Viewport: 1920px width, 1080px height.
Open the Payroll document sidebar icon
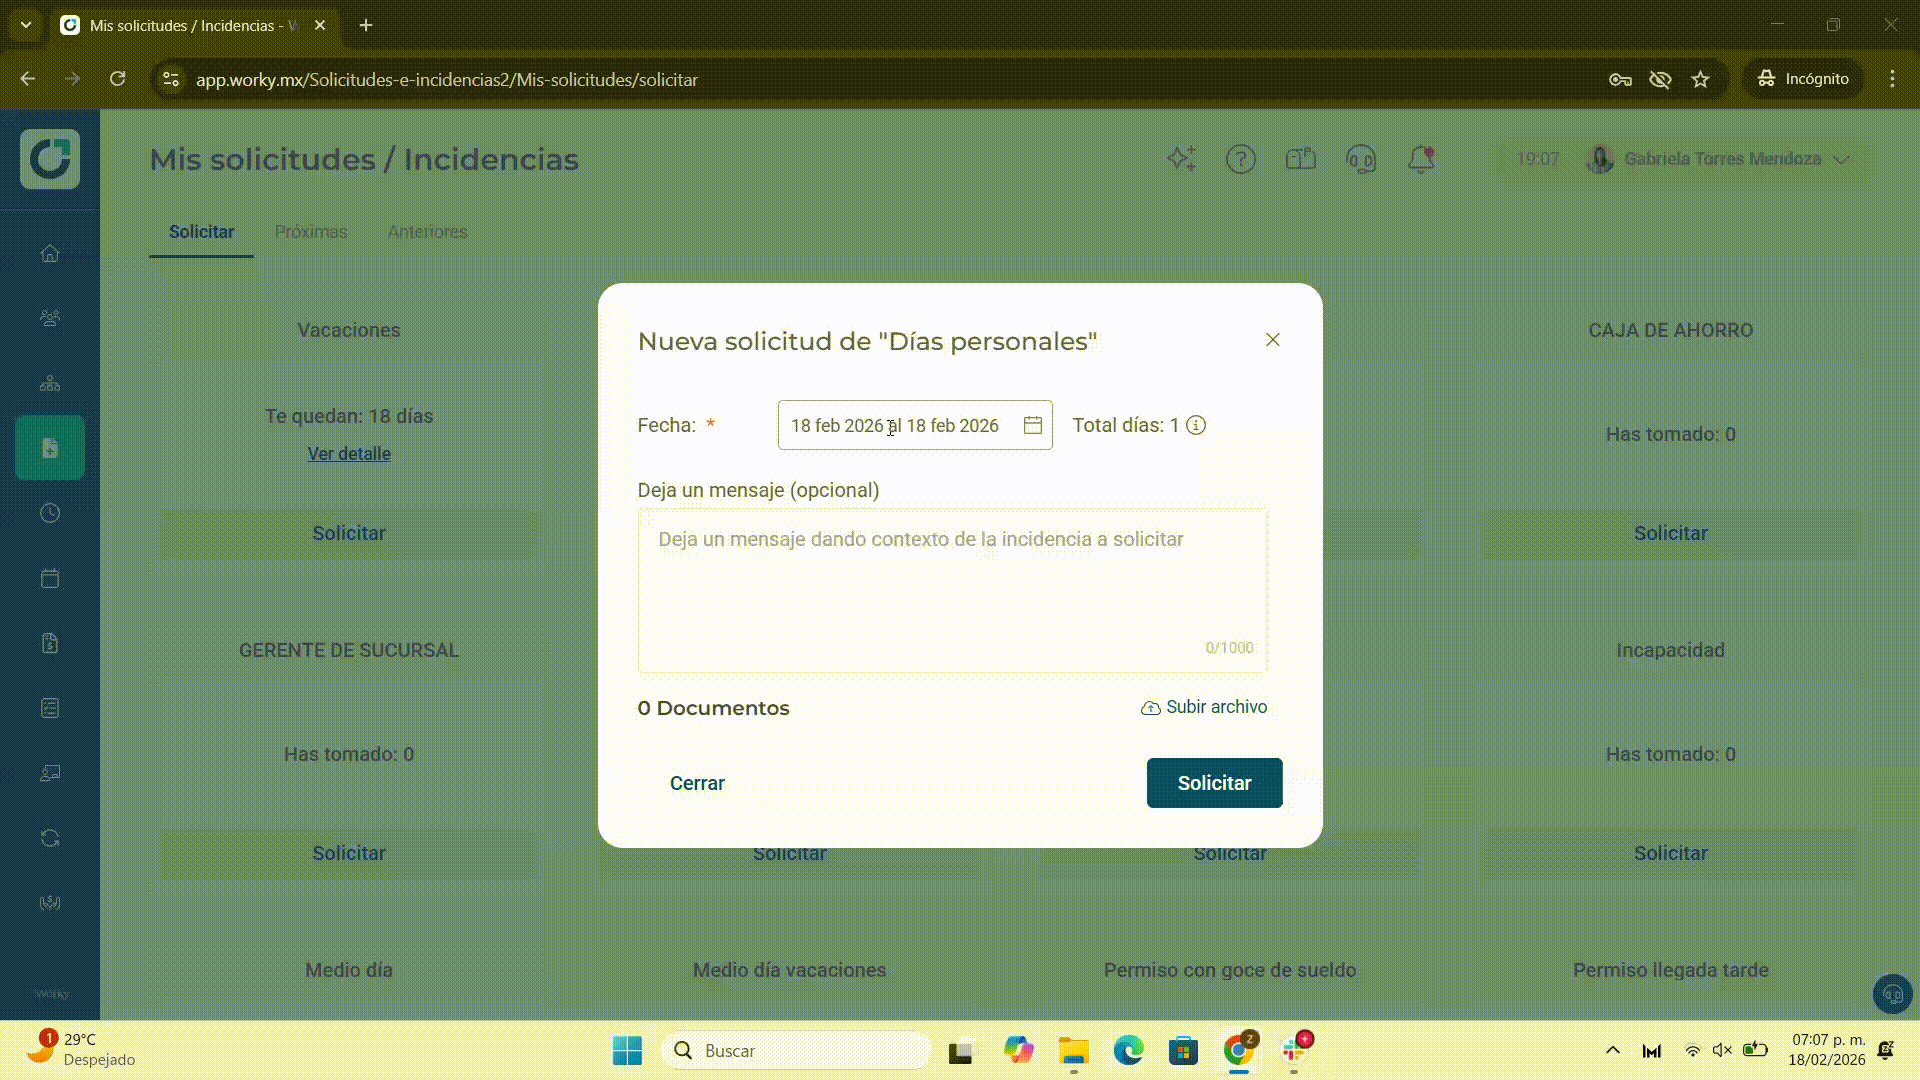[50, 643]
